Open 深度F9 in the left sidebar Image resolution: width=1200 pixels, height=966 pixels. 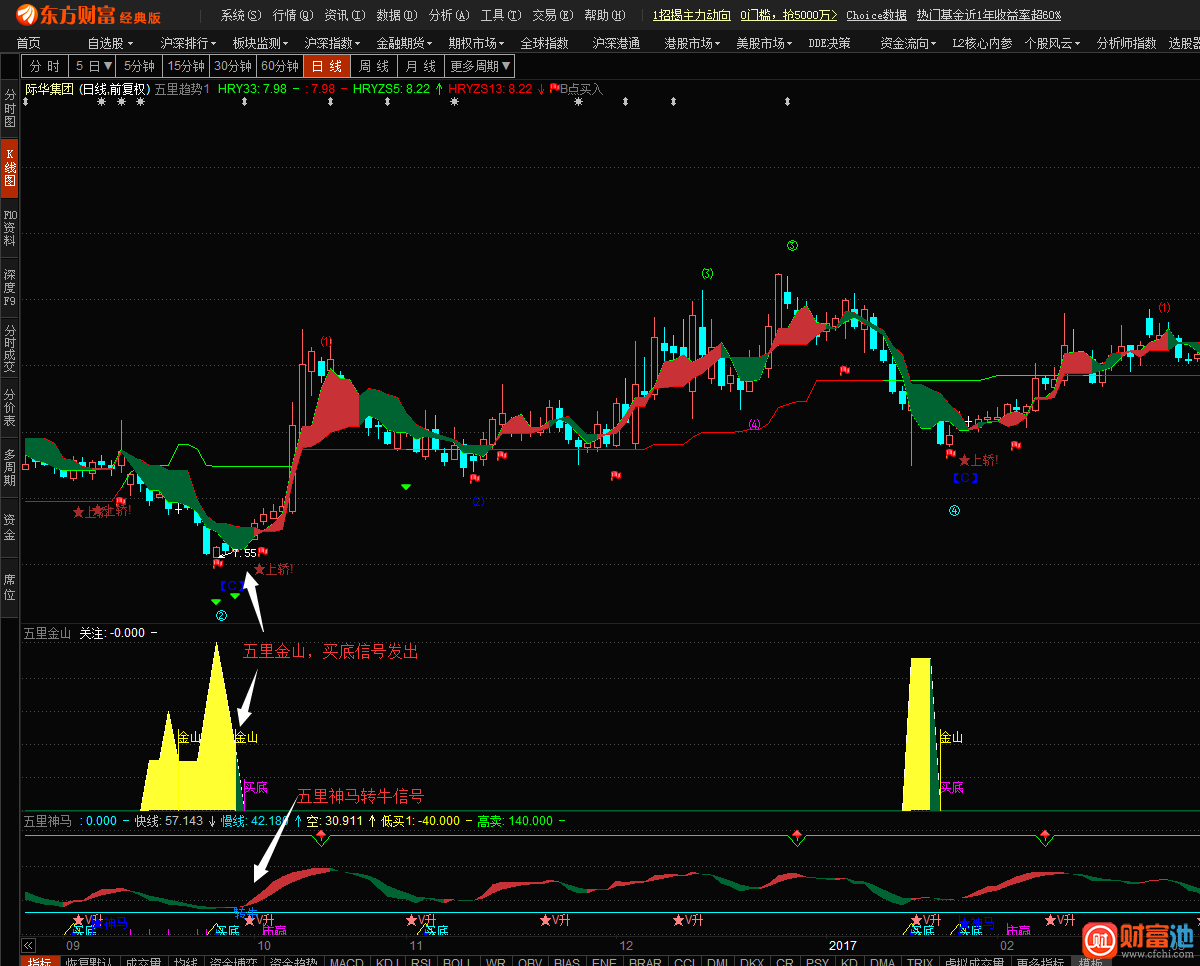point(10,287)
